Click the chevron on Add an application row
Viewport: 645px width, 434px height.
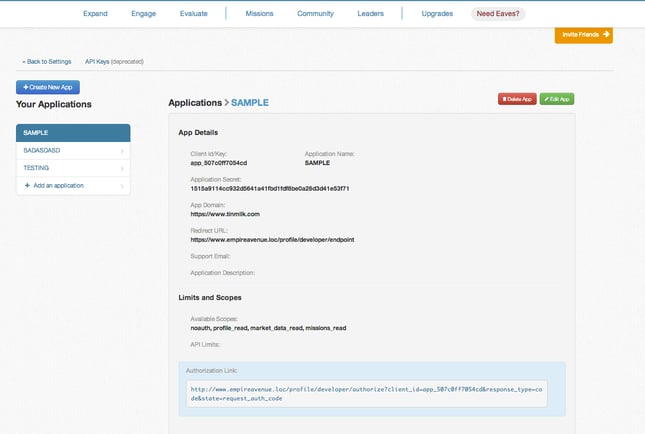(x=123, y=185)
